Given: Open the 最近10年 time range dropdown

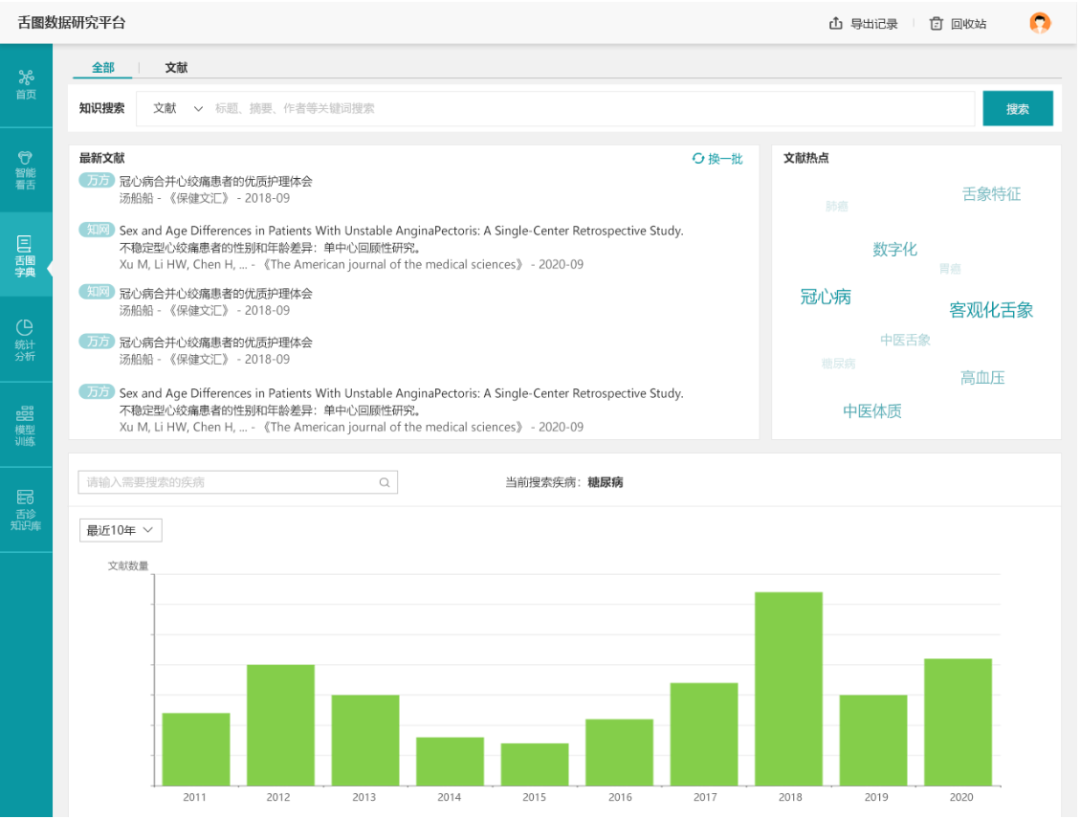Looking at the screenshot, I should [120, 530].
